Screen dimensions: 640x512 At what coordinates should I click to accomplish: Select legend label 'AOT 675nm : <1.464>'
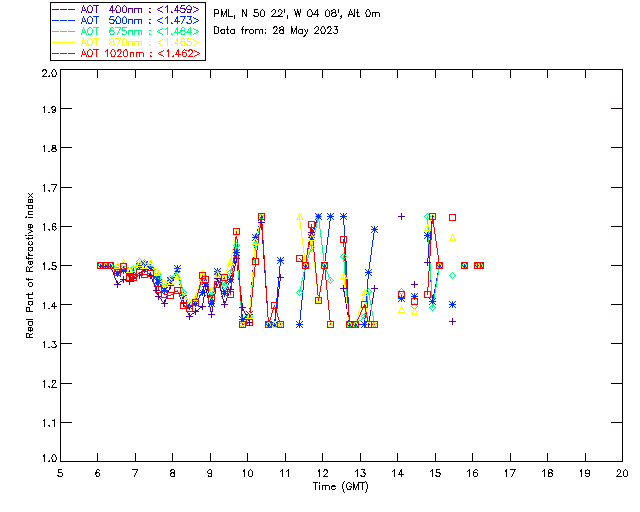(140, 31)
